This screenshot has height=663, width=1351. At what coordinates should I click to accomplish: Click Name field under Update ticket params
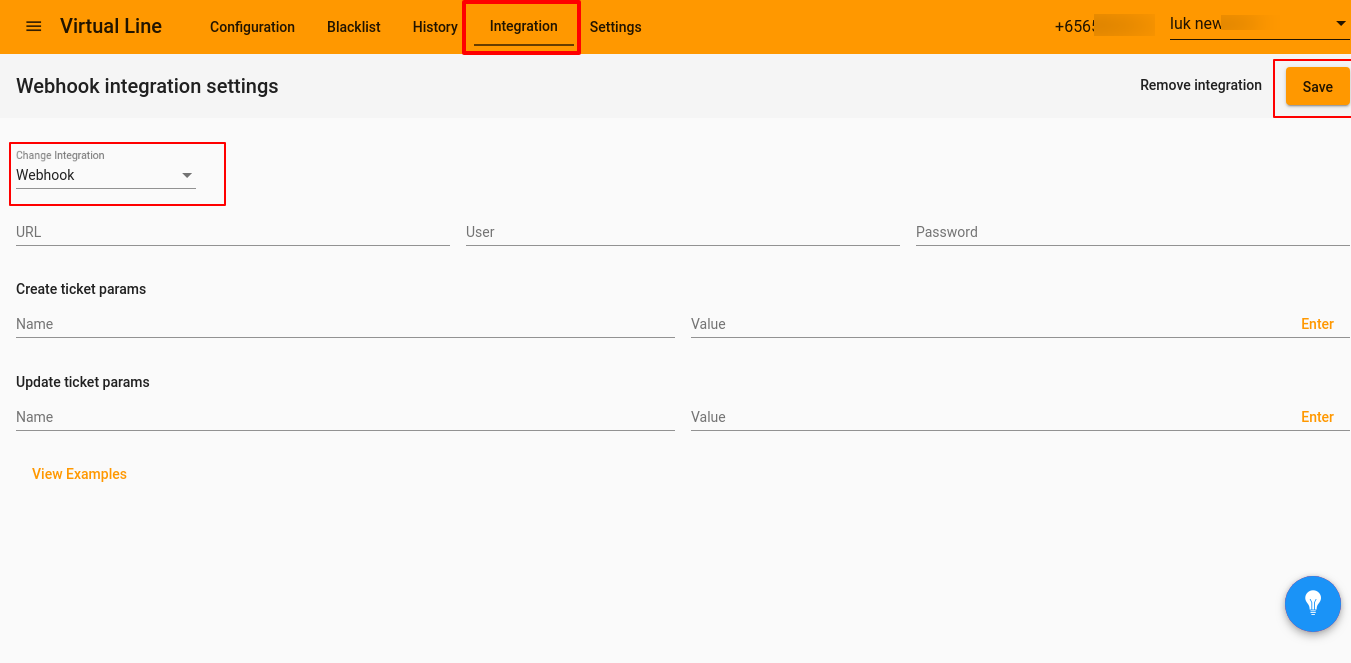[x=345, y=417]
